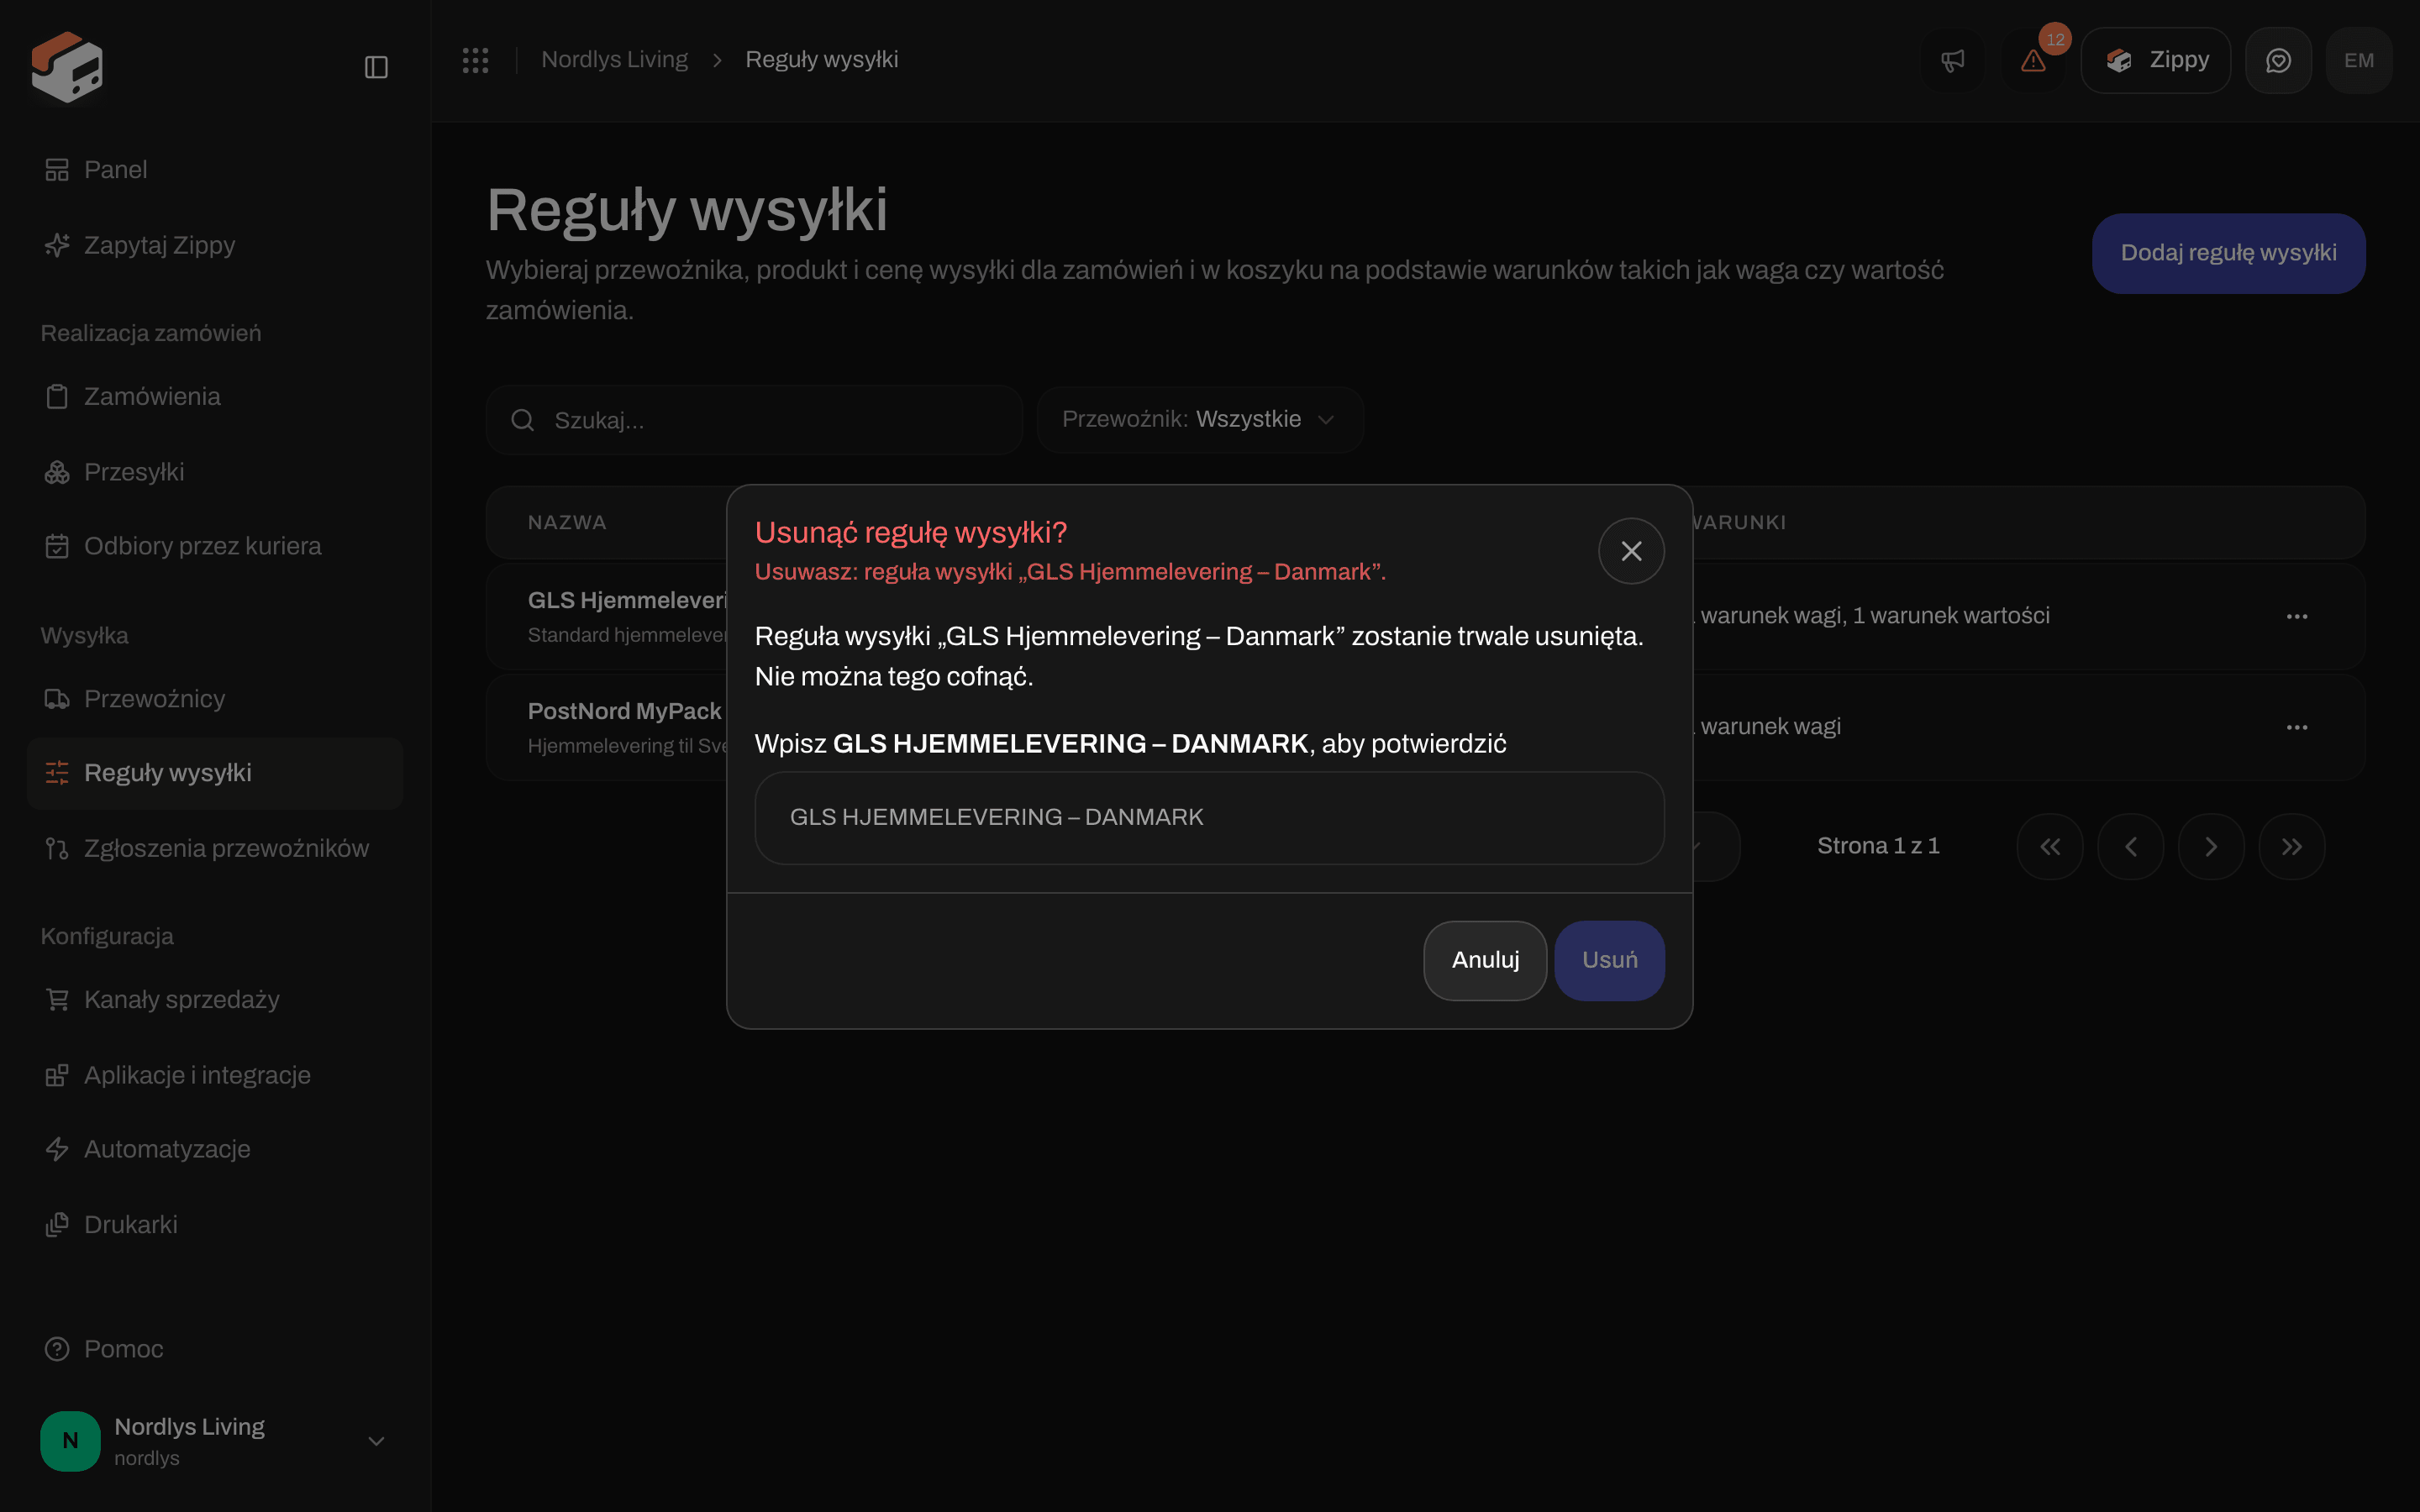
Task: Click the search magnifier icon
Action: click(x=522, y=420)
